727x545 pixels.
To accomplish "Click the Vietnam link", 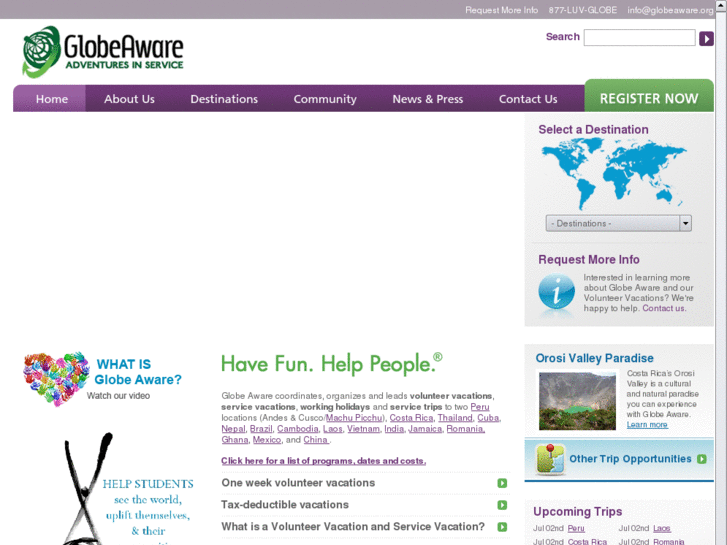I will click(x=364, y=429).
